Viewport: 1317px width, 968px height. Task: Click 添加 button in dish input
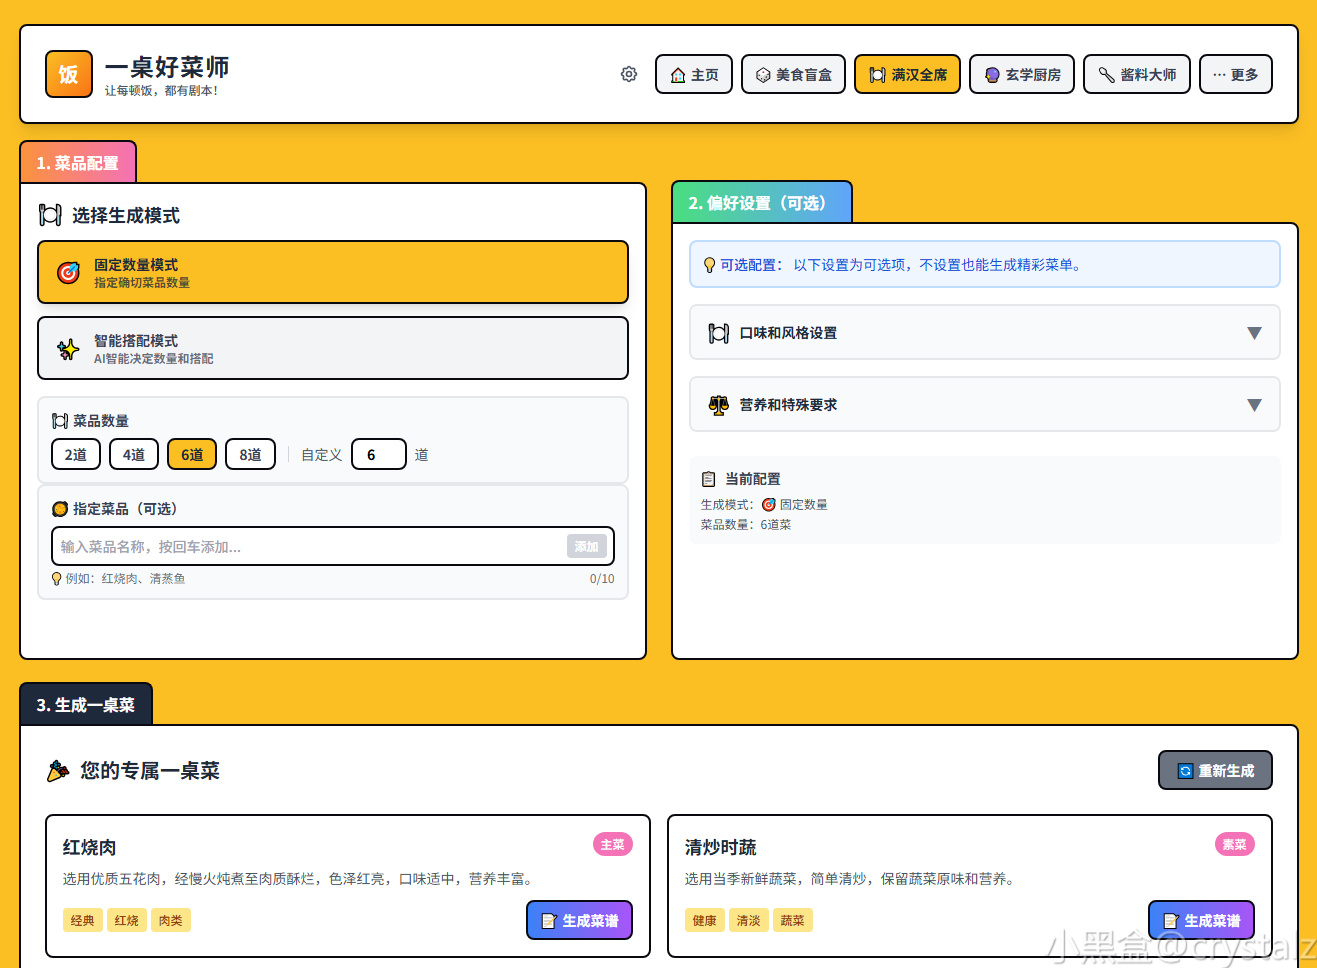tap(587, 546)
